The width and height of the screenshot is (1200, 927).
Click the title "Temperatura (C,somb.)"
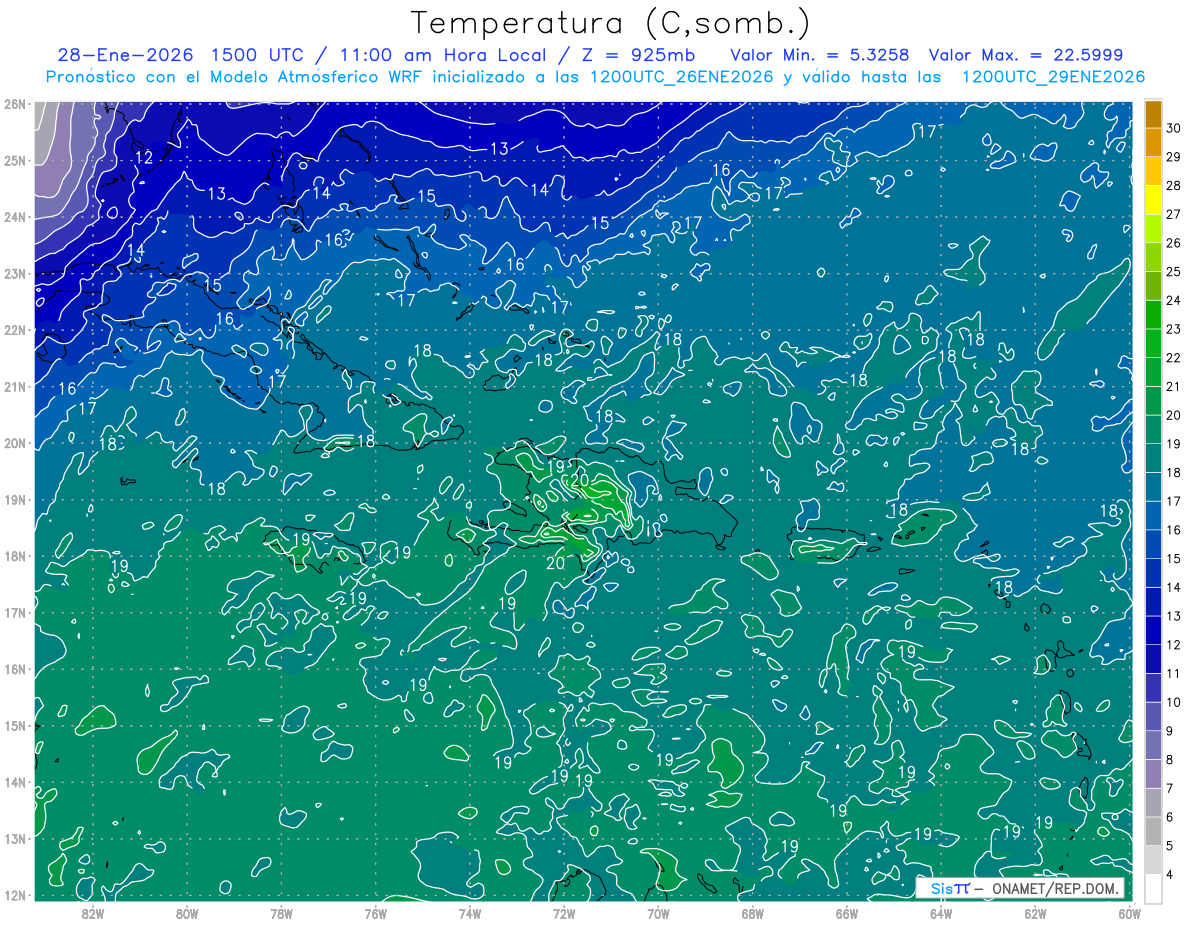pos(610,23)
